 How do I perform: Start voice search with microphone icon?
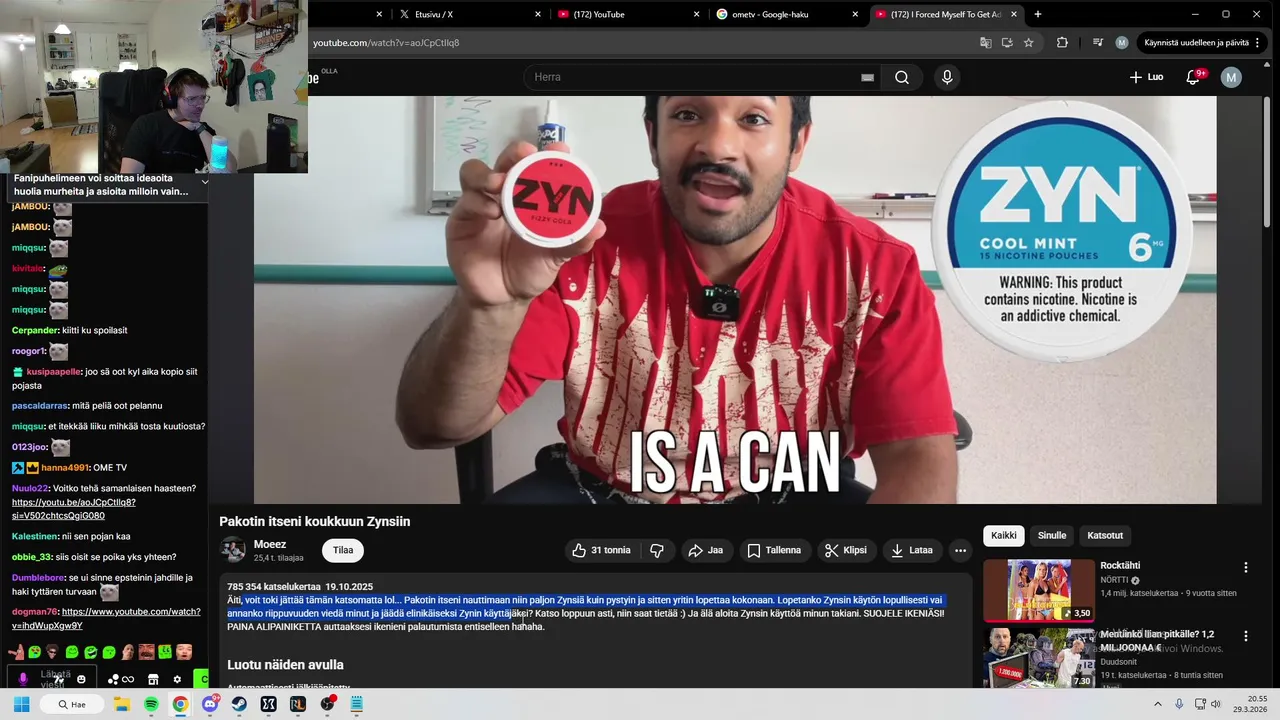coord(947,77)
